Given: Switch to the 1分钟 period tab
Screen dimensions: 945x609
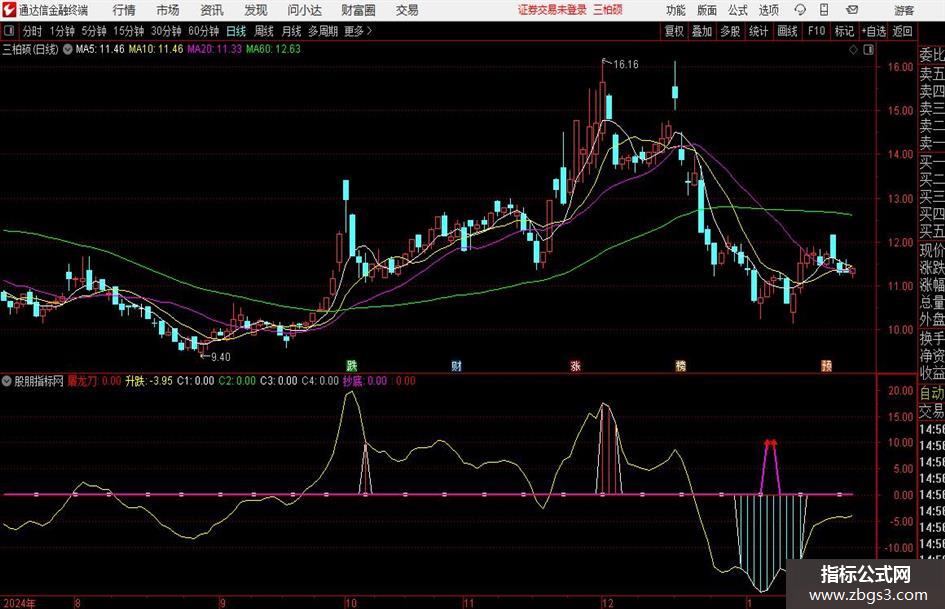Looking at the screenshot, I should (62, 31).
